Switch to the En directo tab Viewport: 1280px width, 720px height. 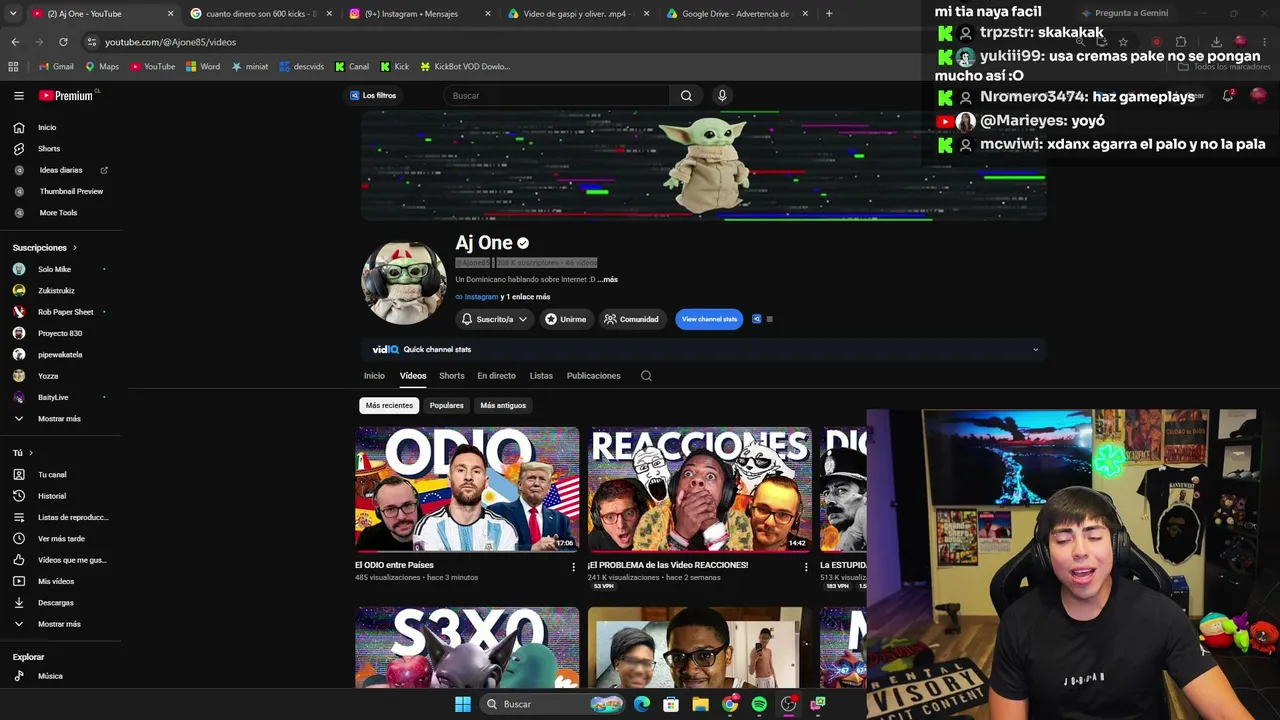tap(496, 376)
